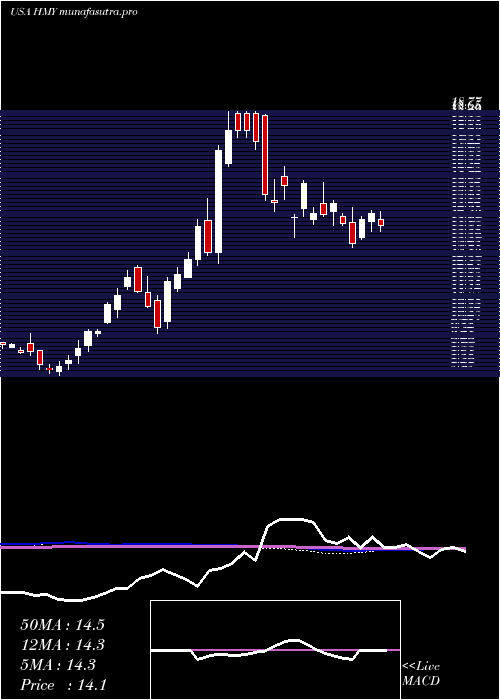The image size is (500, 700).
Task: Click the top price label on the right axis
Action: [467, 105]
